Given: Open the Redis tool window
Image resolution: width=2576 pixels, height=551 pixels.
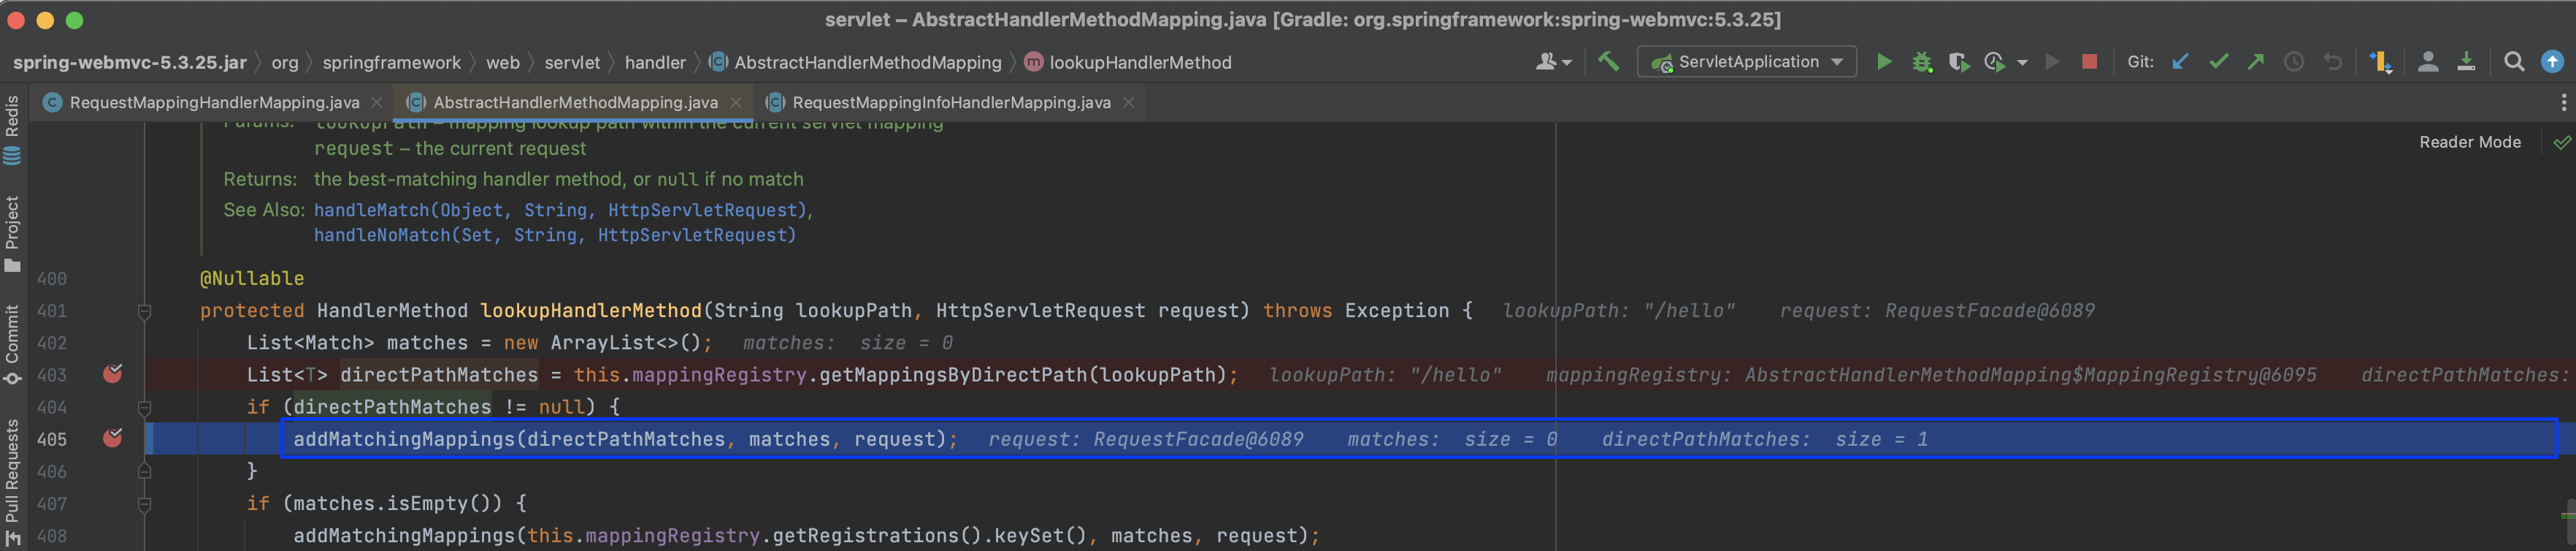Looking at the screenshot, I should (x=12, y=130).
